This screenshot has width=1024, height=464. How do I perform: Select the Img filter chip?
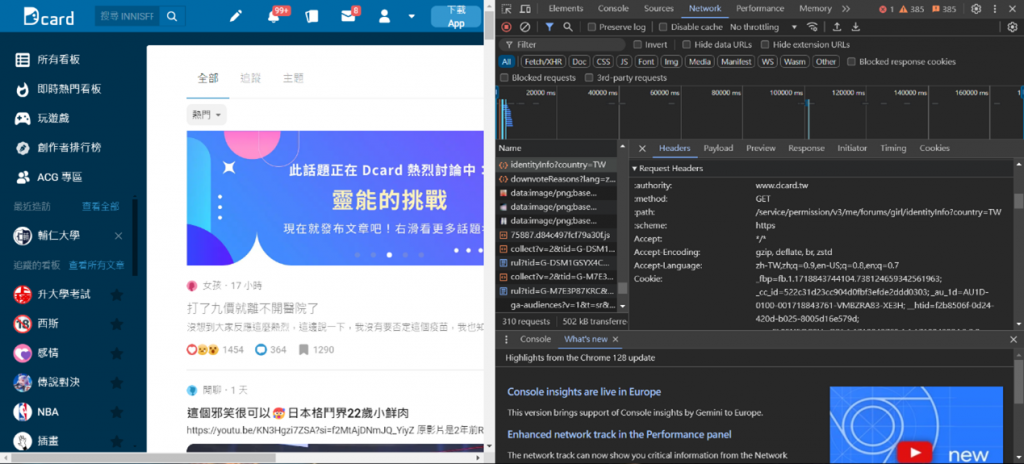[671, 61]
